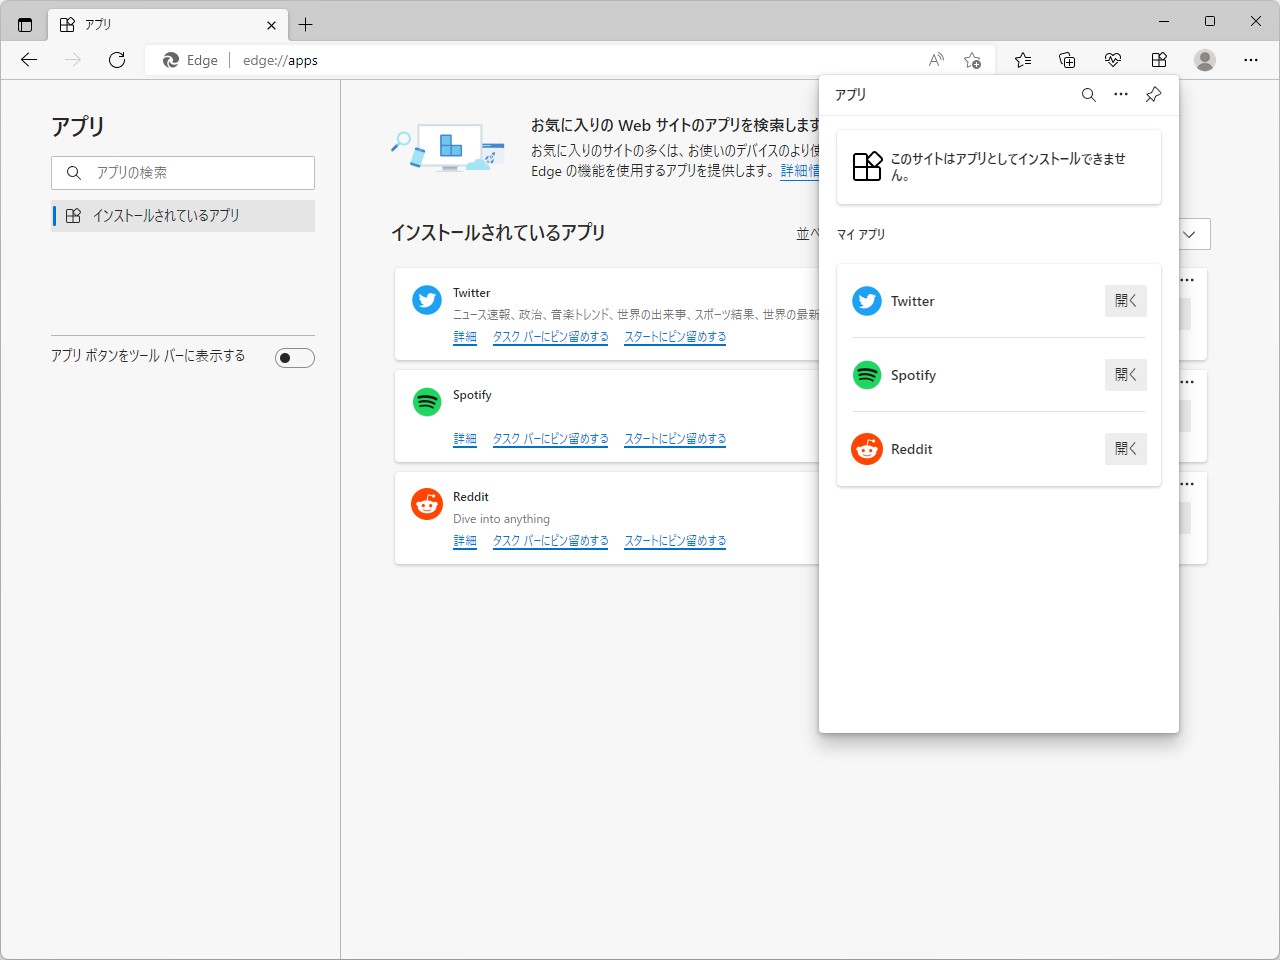The height and width of the screenshot is (960, 1280).
Task: Click the アプリの検索 search field
Action: (x=183, y=173)
